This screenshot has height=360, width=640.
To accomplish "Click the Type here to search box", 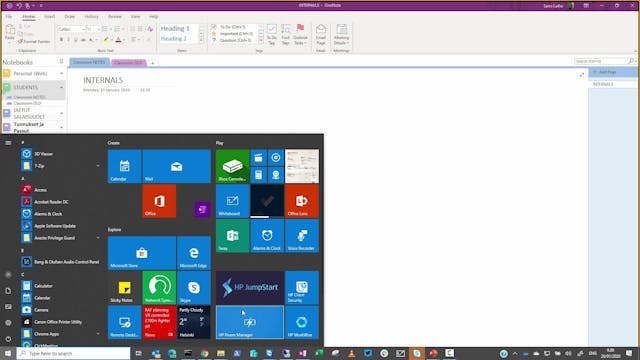I will coord(73,353).
